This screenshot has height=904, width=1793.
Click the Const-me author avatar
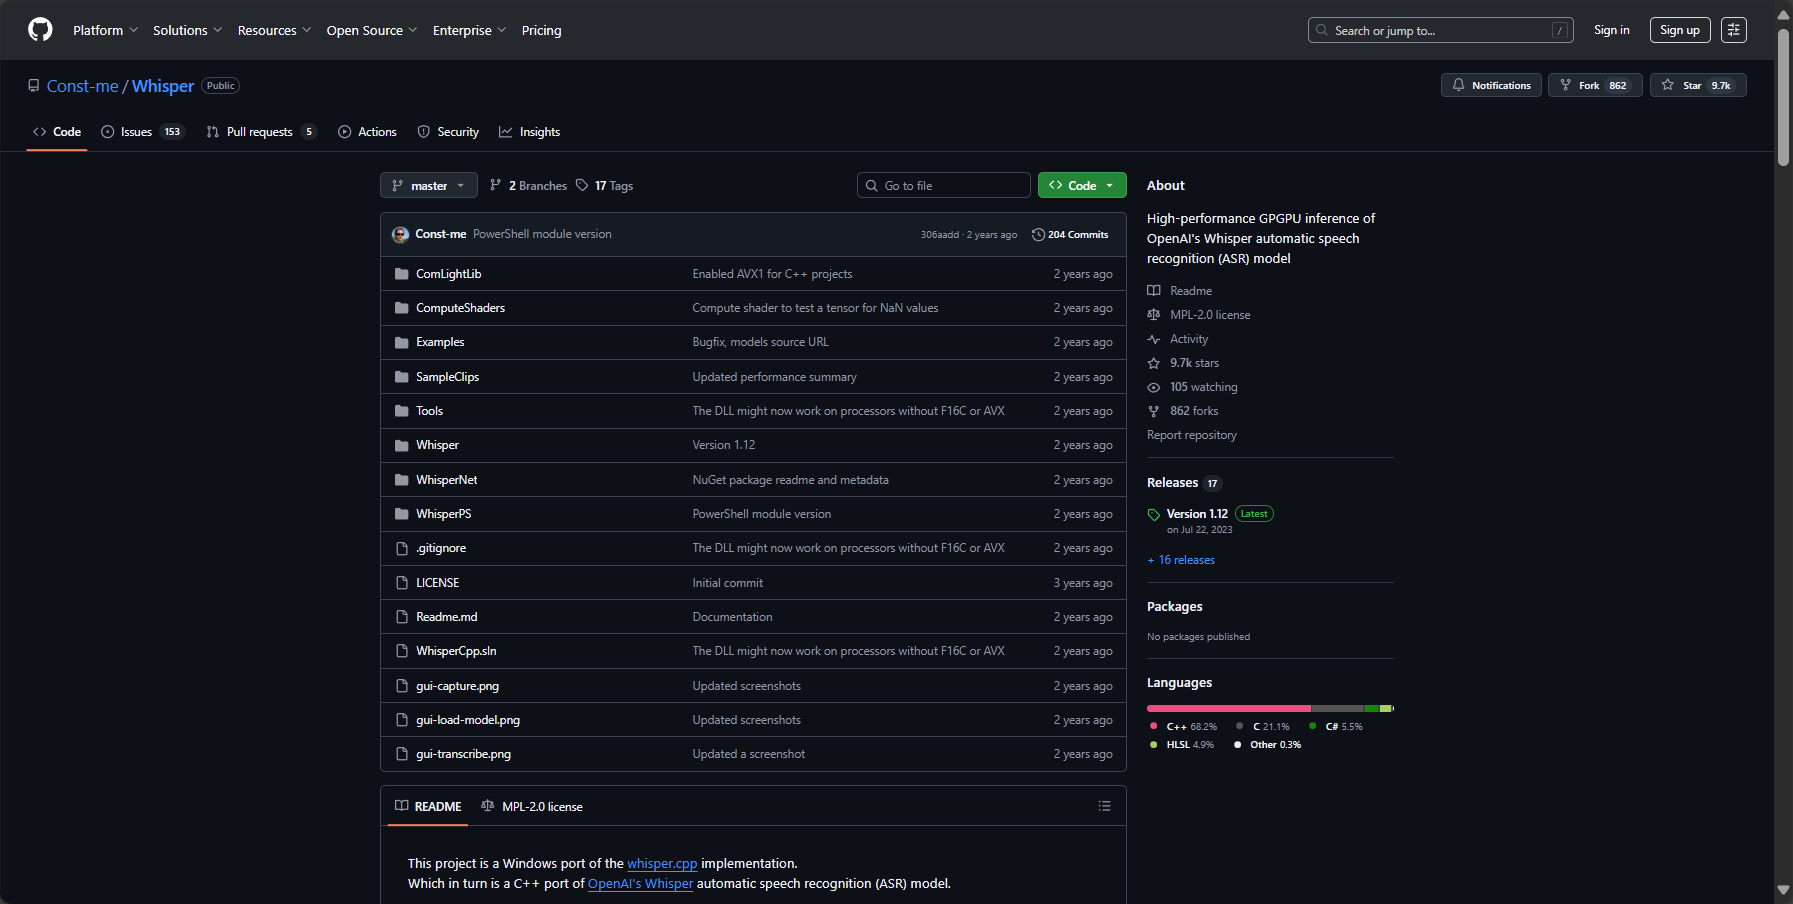pyautogui.click(x=400, y=234)
